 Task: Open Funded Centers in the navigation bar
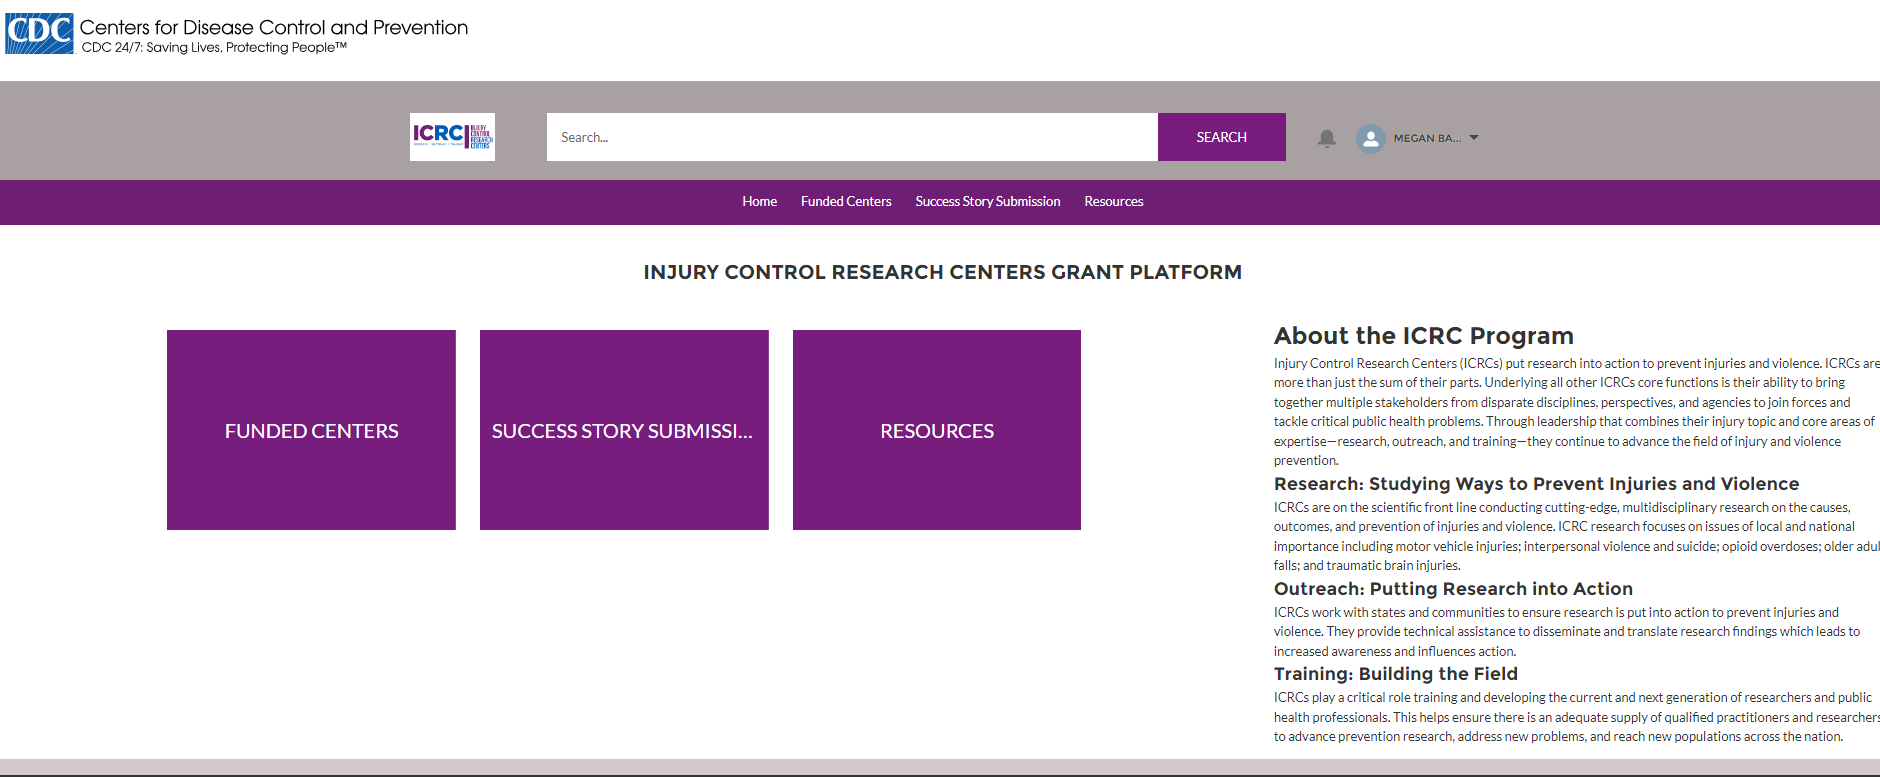point(845,201)
